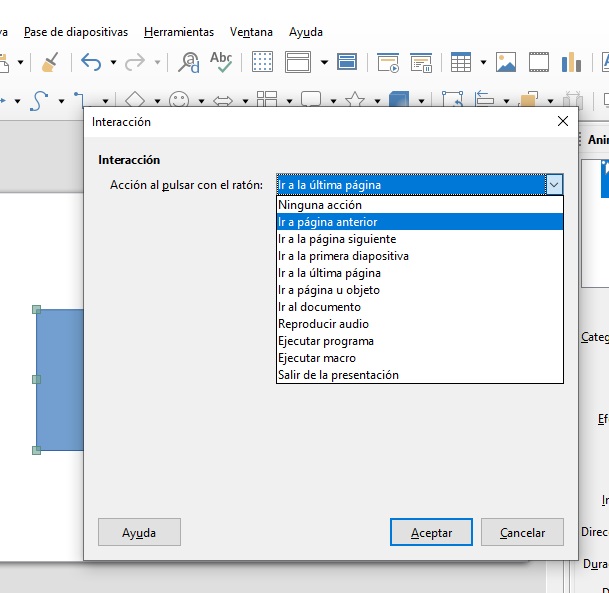The width and height of the screenshot is (609, 593).
Task: Start slideshow from current slide icon
Action: 421,62
